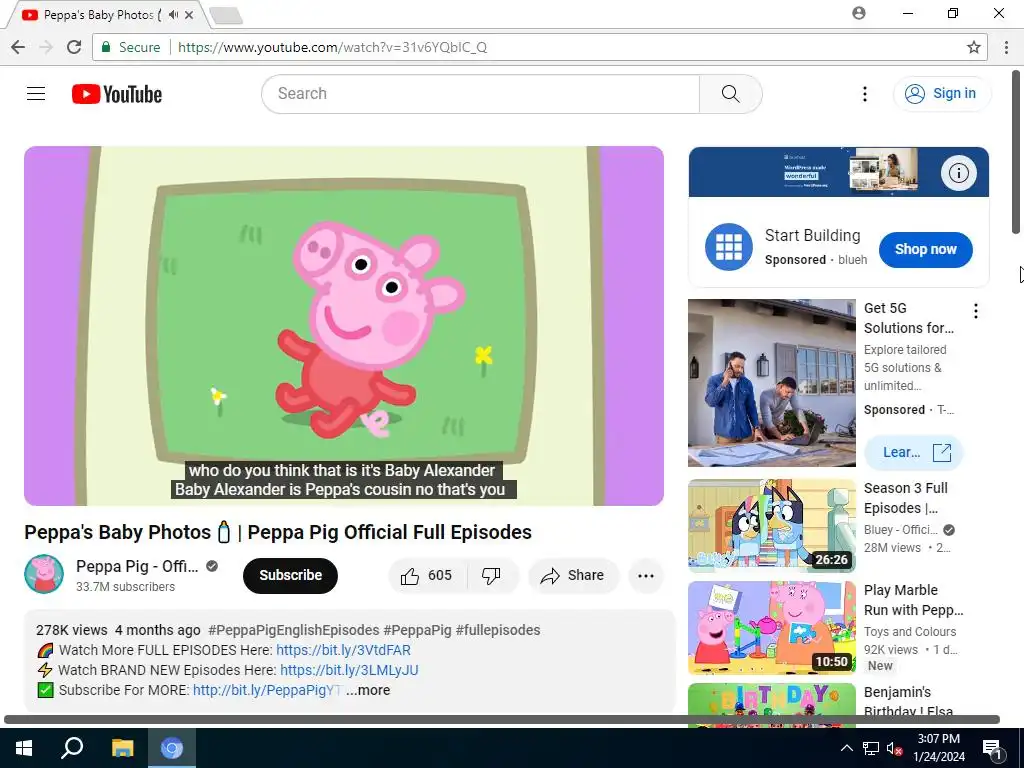Open a new tab button
Image resolution: width=1024 pixels, height=768 pixels.
[226, 16]
